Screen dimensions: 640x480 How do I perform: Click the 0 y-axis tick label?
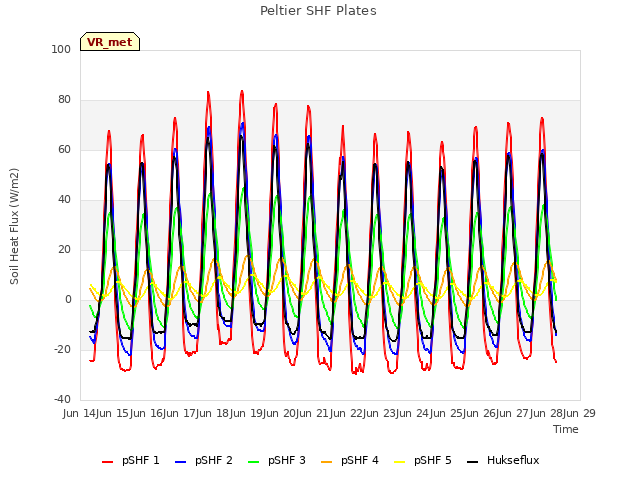pos(68,300)
